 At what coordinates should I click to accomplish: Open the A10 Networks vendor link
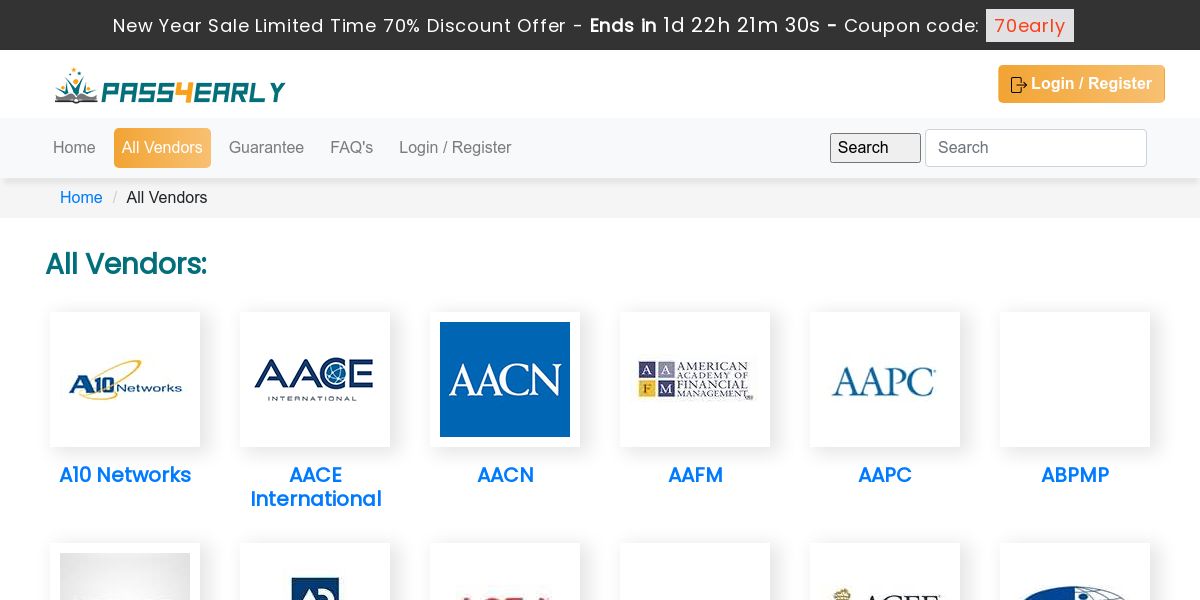125,475
